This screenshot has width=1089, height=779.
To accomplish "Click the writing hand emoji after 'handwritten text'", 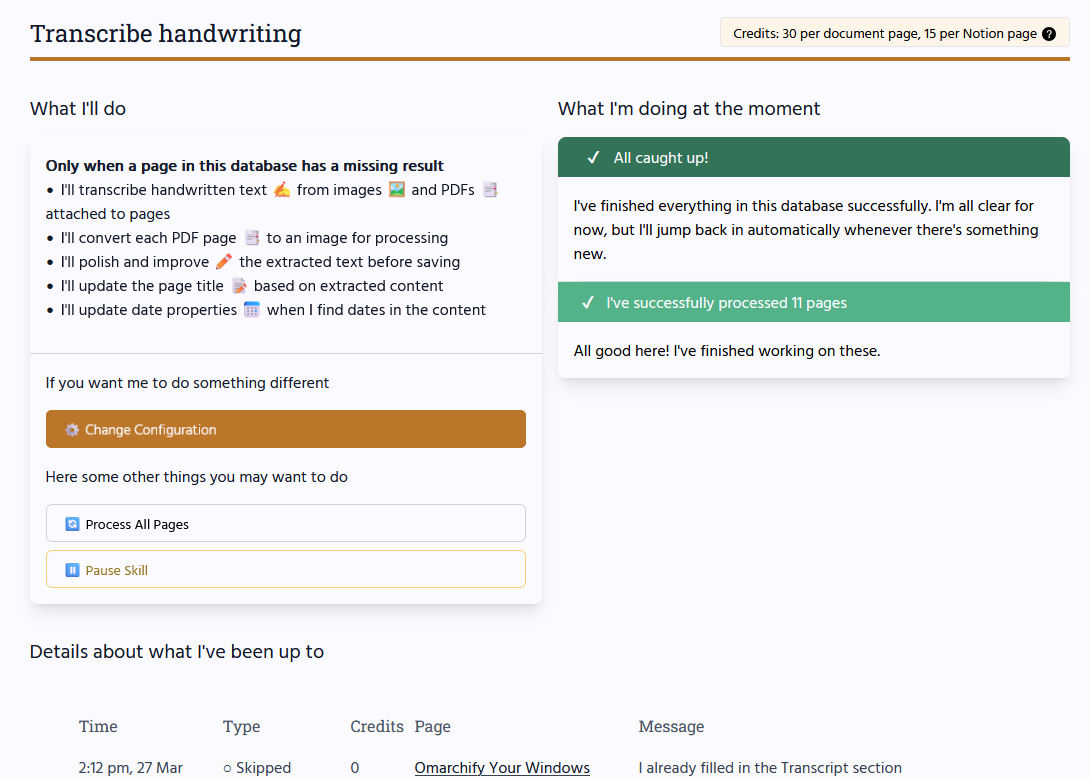I will (282, 190).
